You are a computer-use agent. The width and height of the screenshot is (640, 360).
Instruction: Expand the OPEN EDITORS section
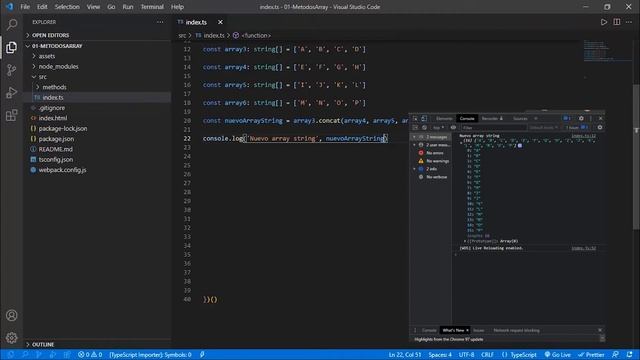coord(50,36)
